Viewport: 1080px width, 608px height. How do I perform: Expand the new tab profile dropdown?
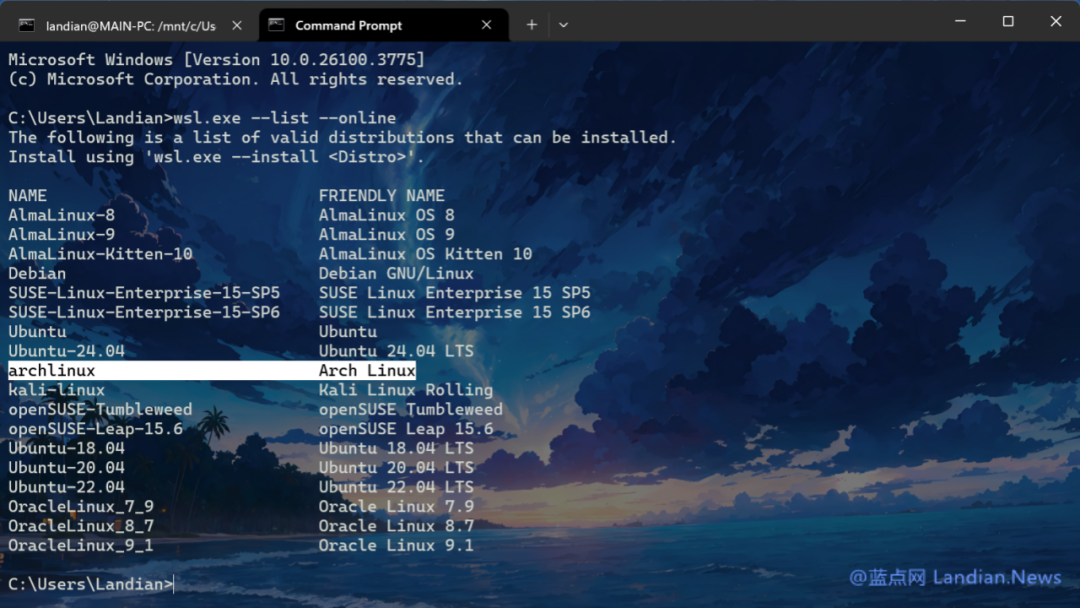click(563, 25)
